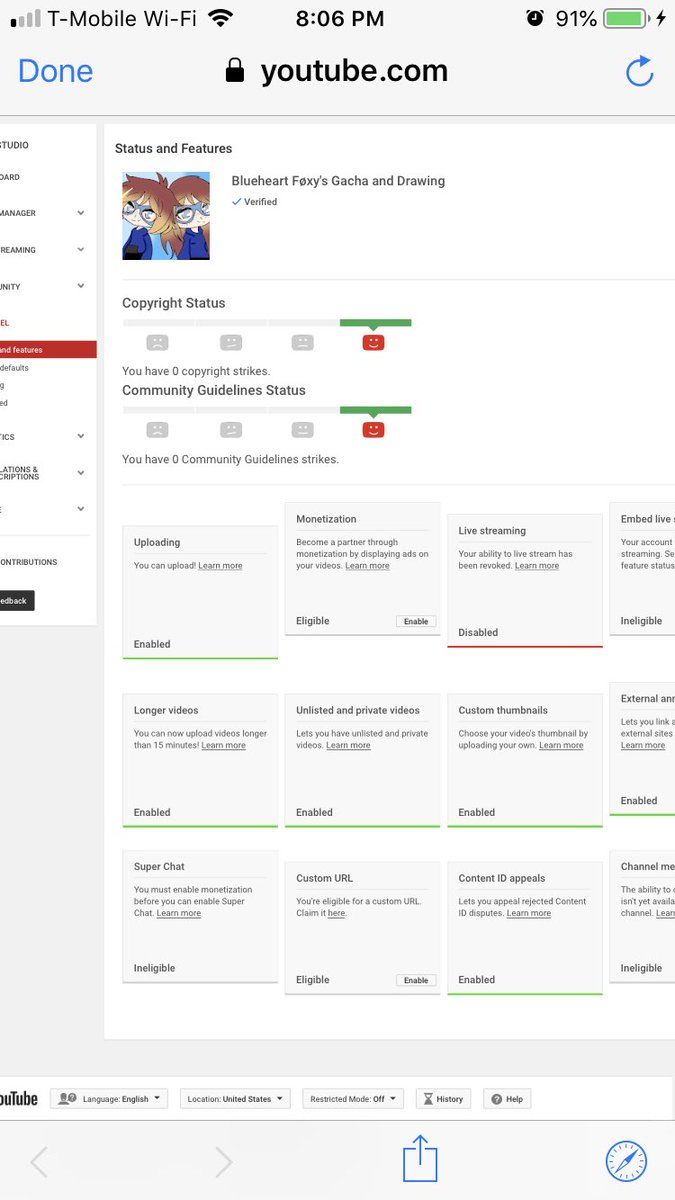
Task: Click the Send feedback button
Action: (17, 601)
